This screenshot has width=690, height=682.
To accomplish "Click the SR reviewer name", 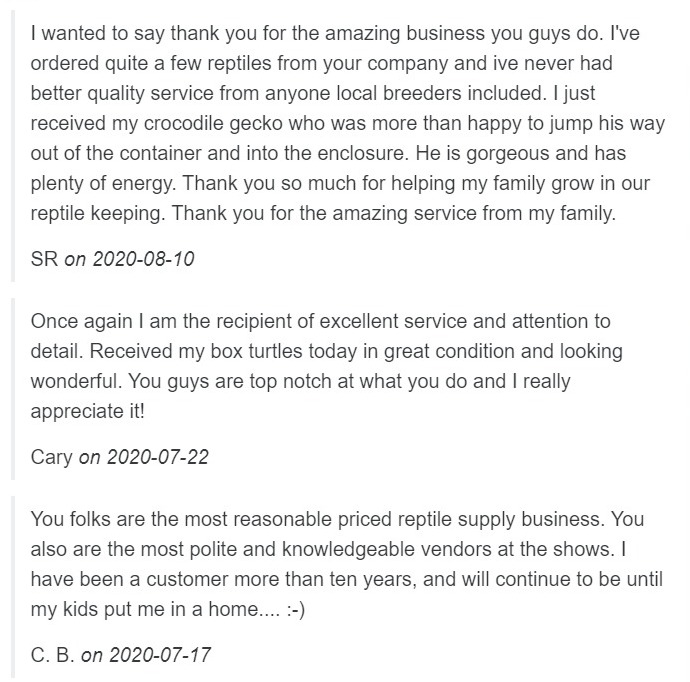I will [x=44, y=259].
